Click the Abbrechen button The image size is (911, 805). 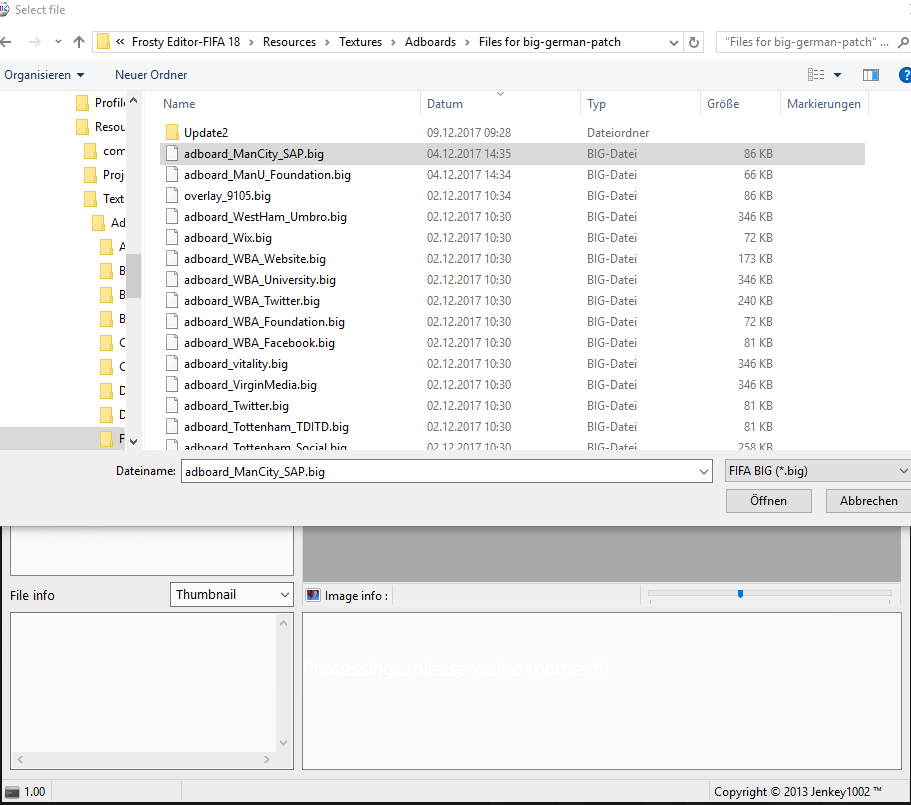(x=868, y=501)
